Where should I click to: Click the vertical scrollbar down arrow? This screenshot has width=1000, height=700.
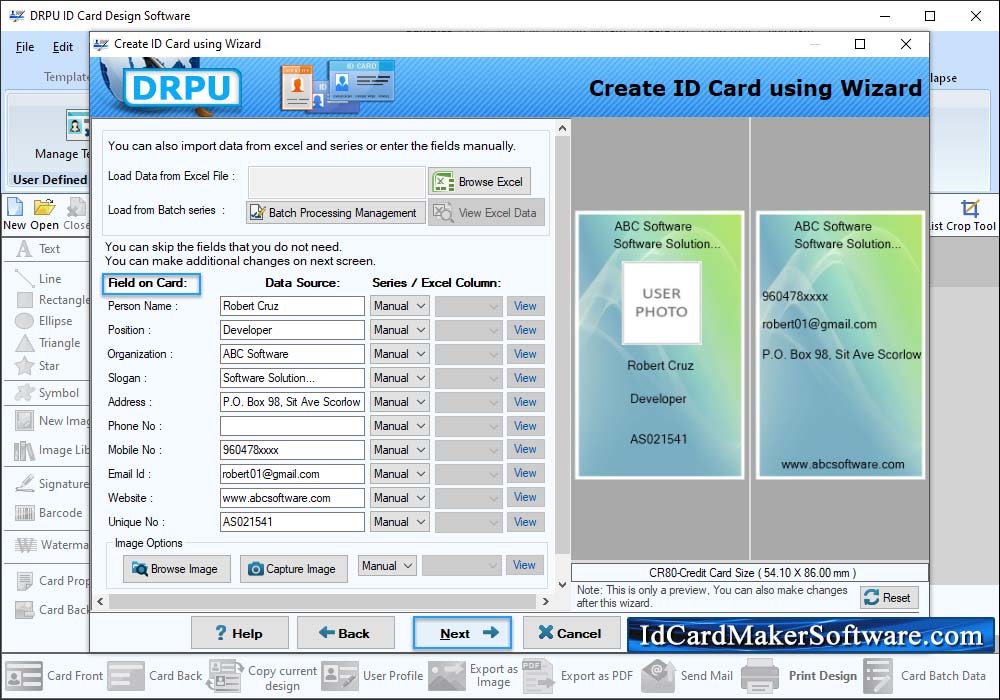pyautogui.click(x=562, y=584)
